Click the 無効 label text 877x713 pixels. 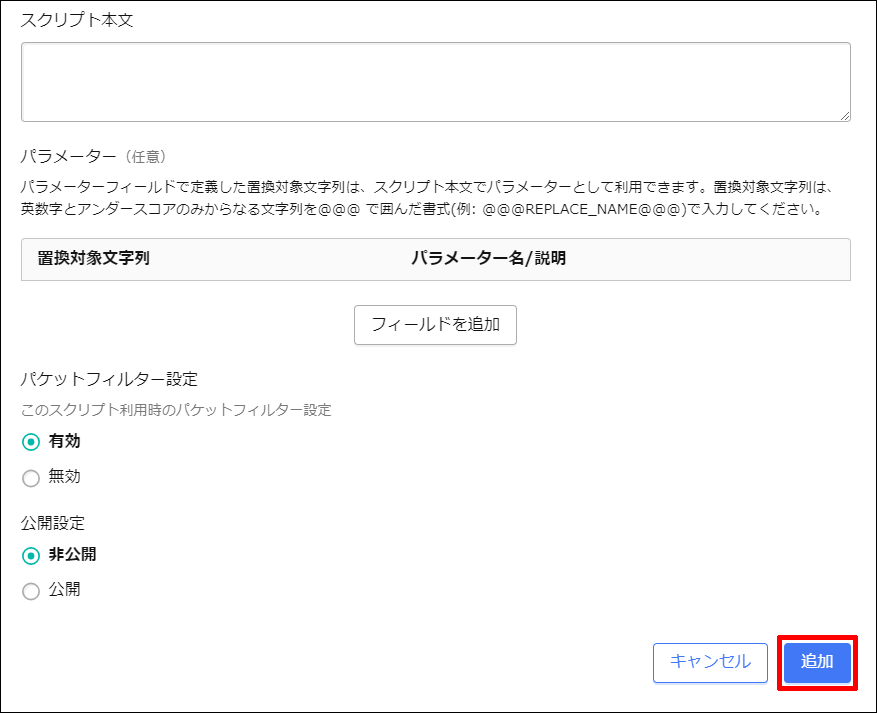click(x=64, y=477)
